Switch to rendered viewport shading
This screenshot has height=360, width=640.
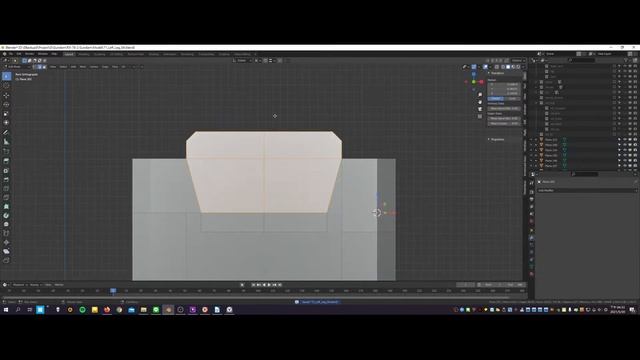click(x=518, y=67)
